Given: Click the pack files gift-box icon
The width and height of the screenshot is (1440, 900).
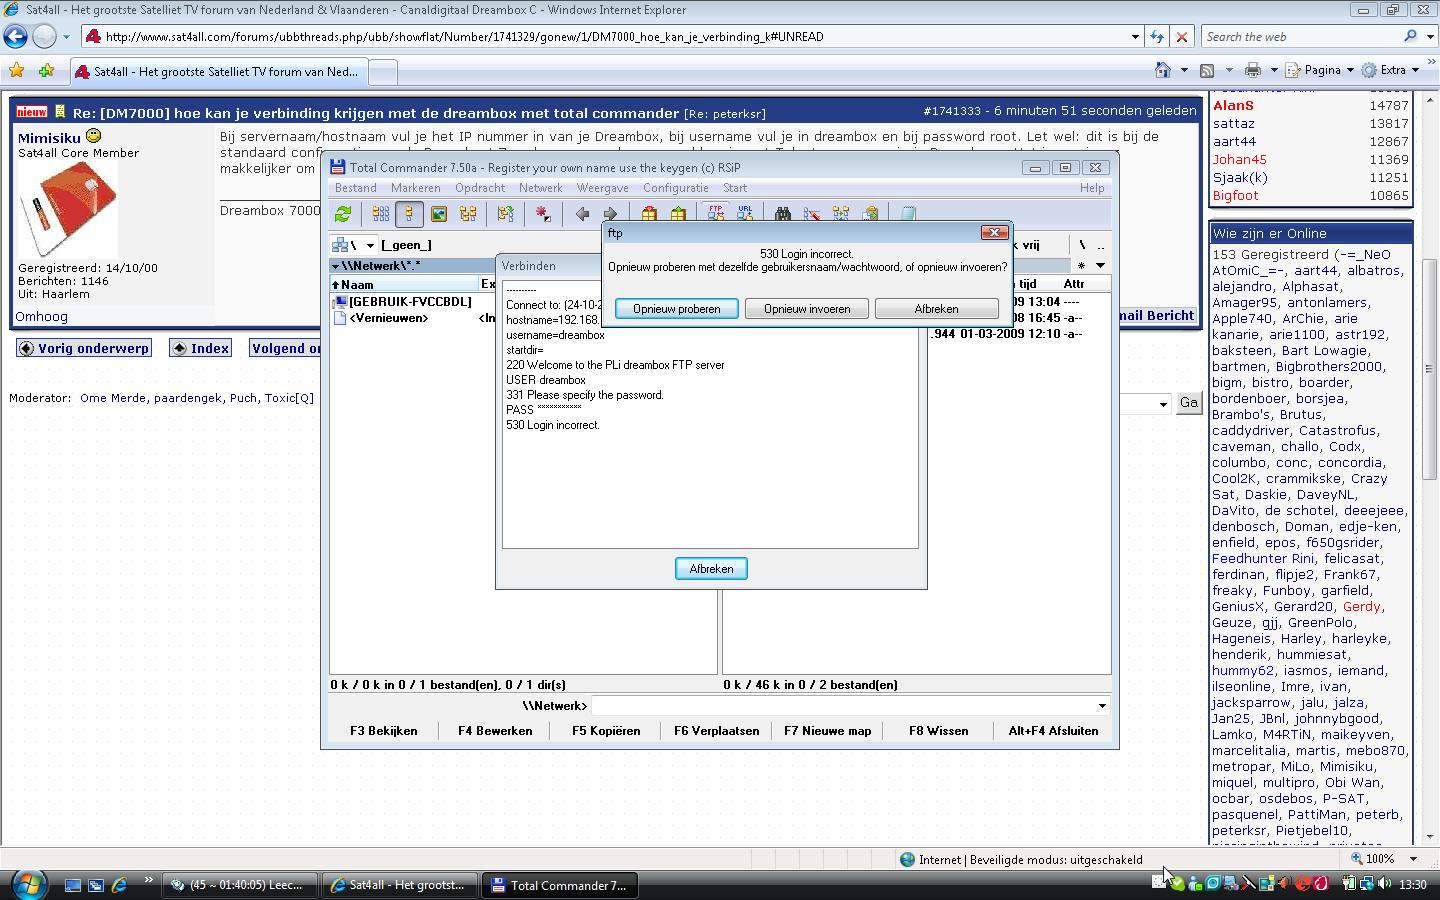Looking at the screenshot, I should point(649,213).
